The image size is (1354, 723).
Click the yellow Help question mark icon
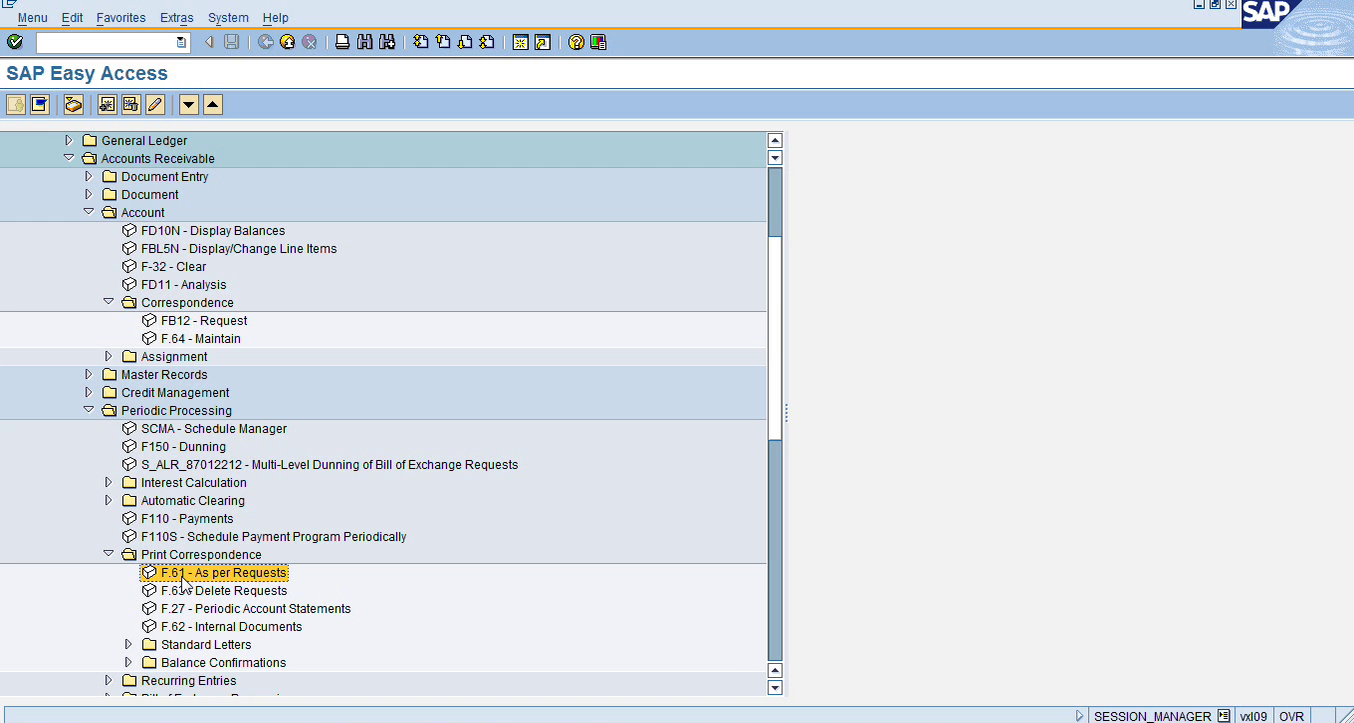click(x=576, y=42)
